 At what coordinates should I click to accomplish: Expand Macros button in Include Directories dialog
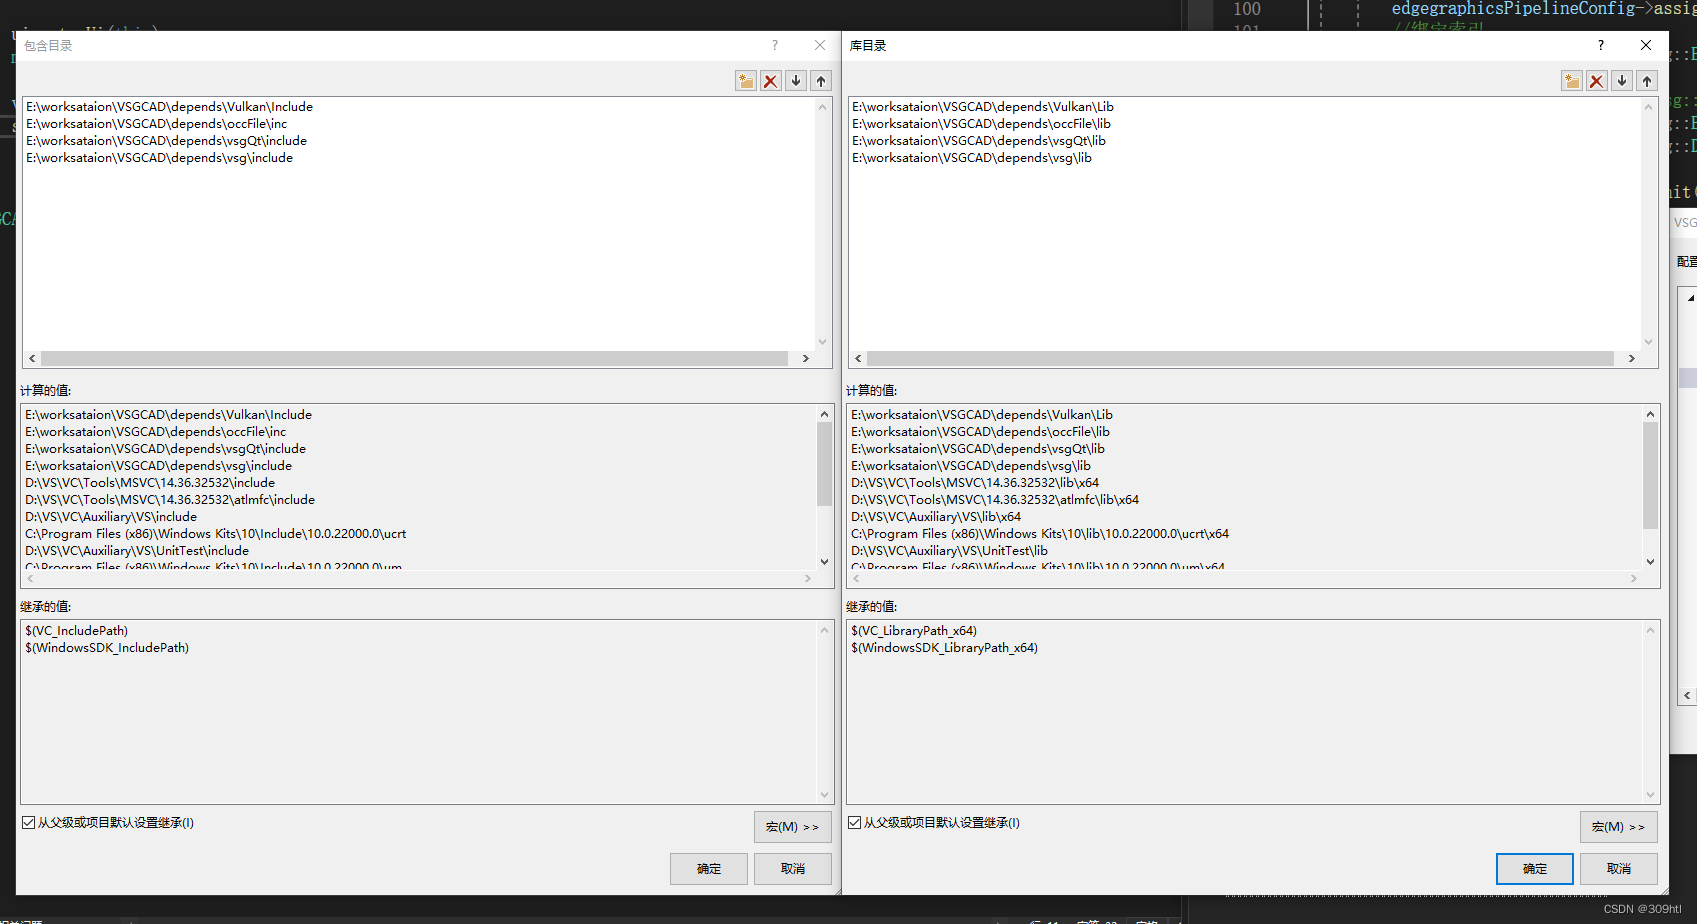[x=793, y=827]
